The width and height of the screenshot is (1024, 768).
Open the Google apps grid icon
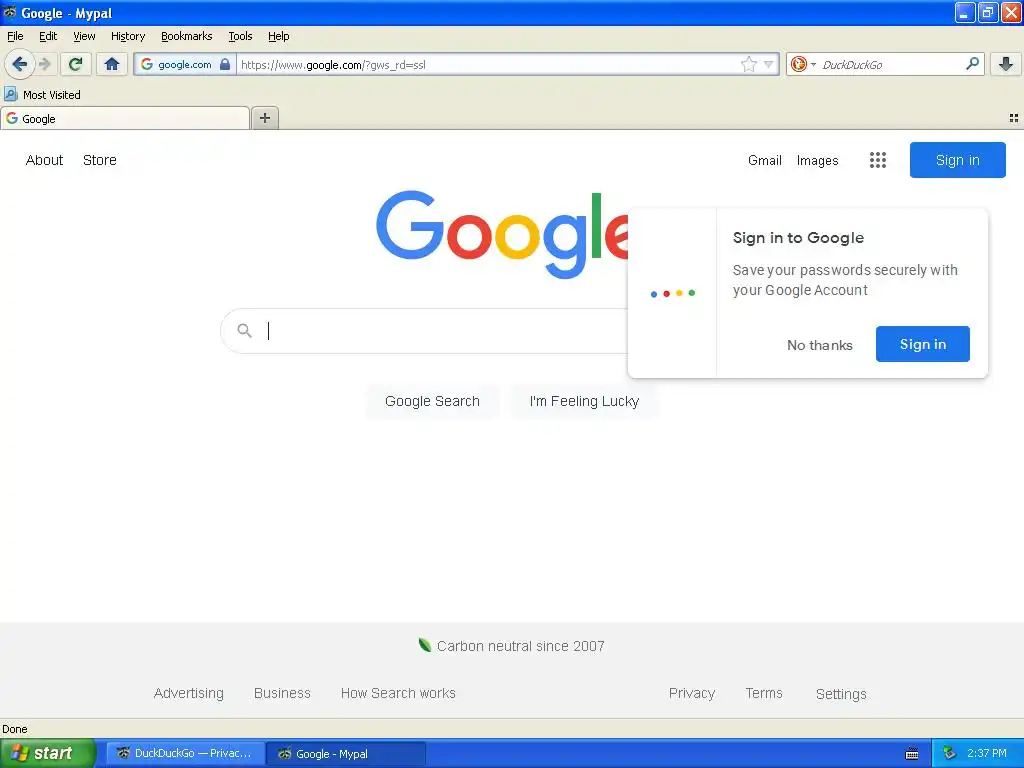click(x=878, y=160)
